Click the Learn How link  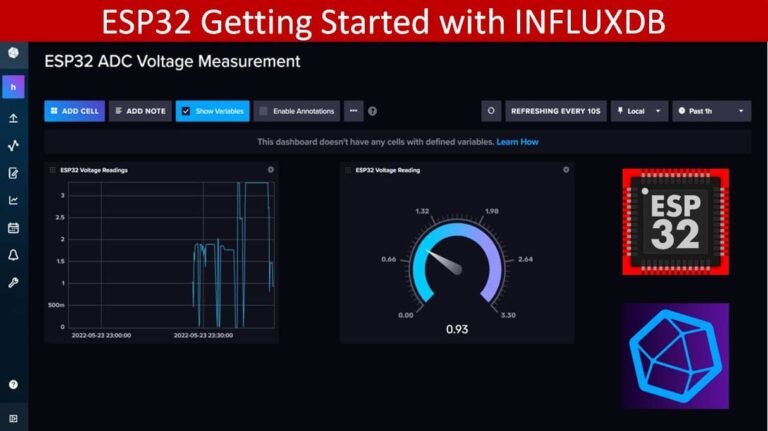pos(517,142)
